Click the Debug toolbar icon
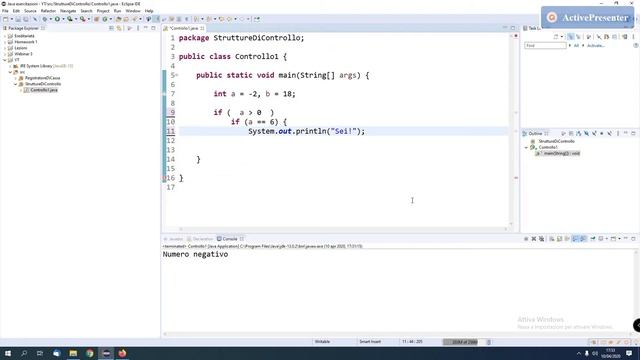This screenshot has width=640, height=360. click(x=44, y=19)
